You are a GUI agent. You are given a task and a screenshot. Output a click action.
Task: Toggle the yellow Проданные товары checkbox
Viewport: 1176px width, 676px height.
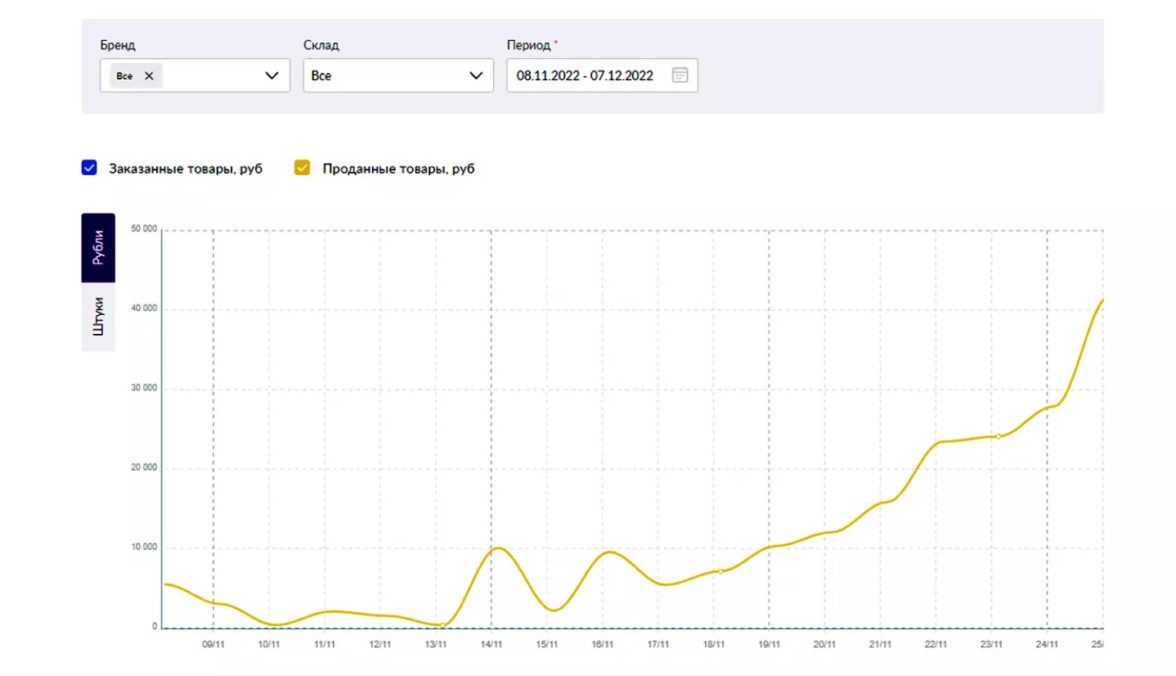[x=302, y=168]
